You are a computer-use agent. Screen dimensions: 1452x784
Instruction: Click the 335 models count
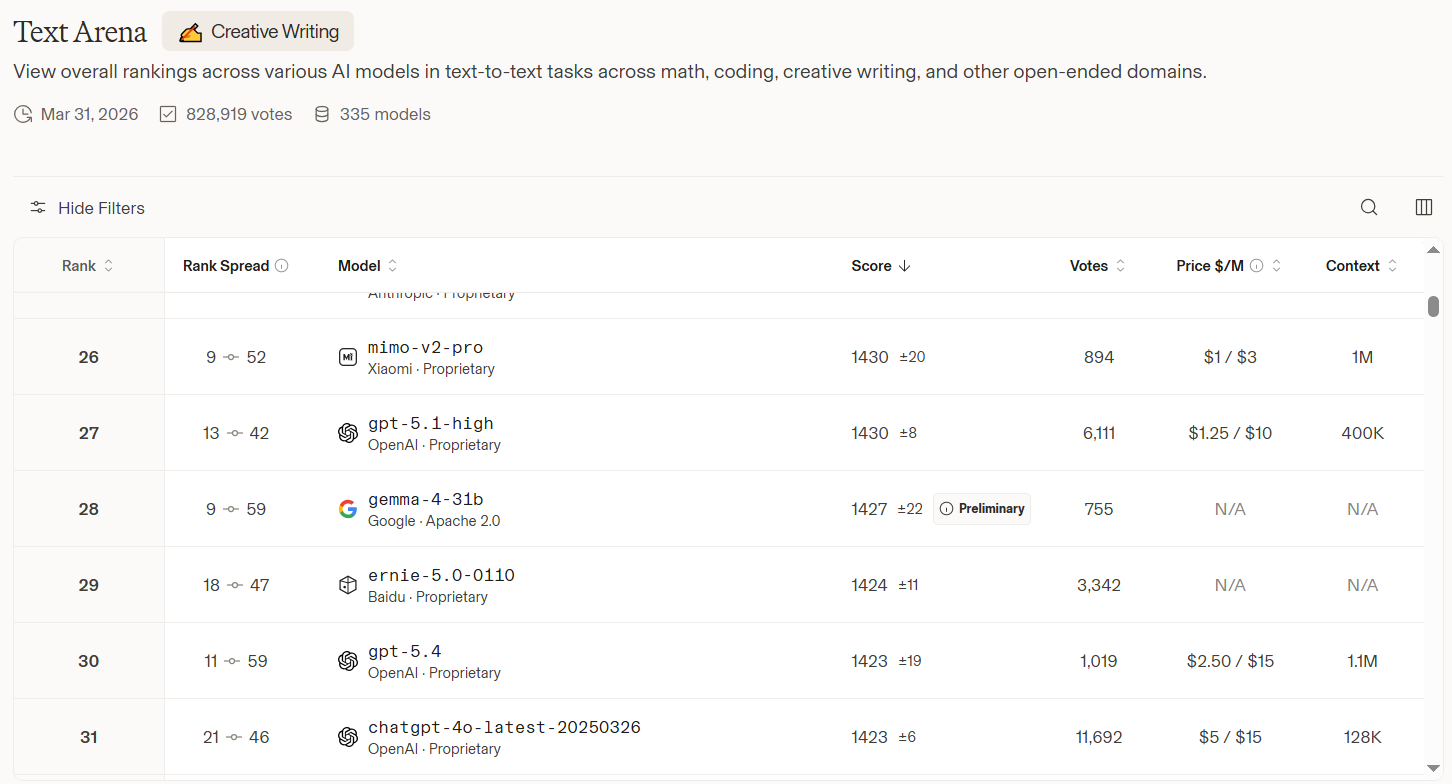pos(385,114)
